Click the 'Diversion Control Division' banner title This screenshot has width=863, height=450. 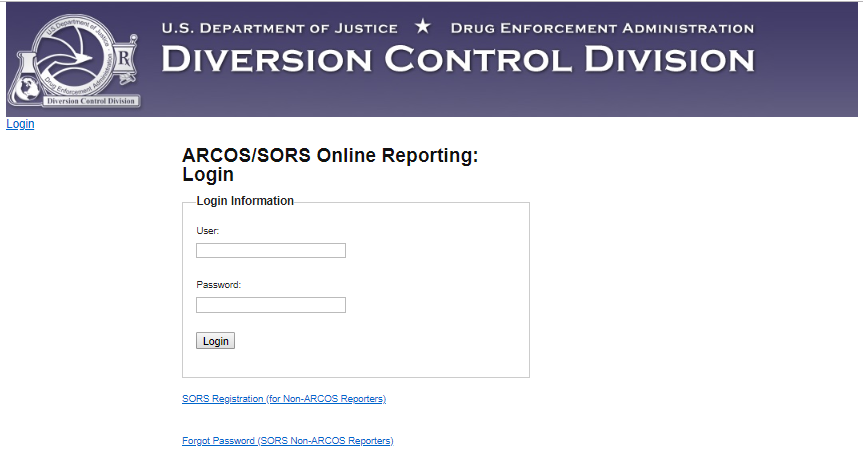(458, 59)
